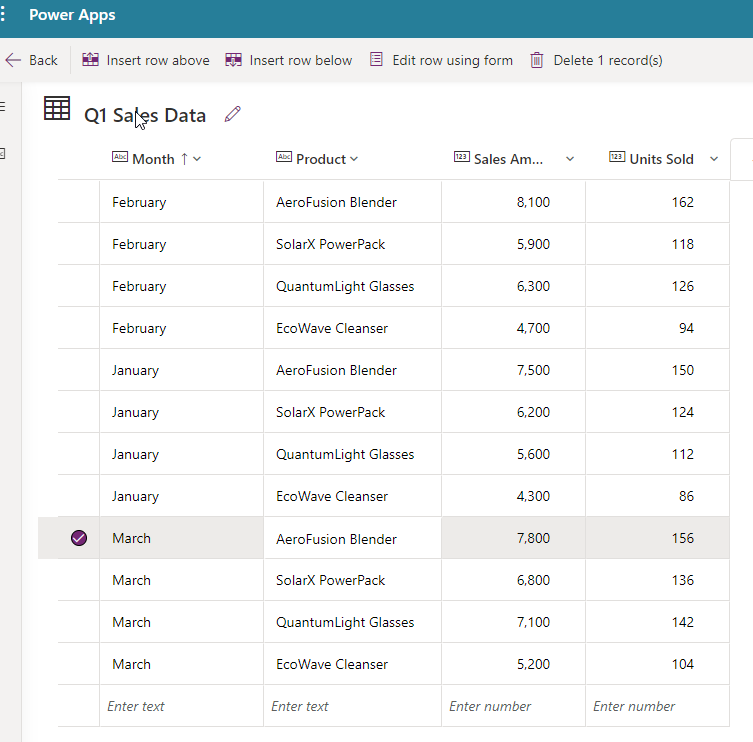Click the text type icon on Product column
753x742 pixels.
284,157
